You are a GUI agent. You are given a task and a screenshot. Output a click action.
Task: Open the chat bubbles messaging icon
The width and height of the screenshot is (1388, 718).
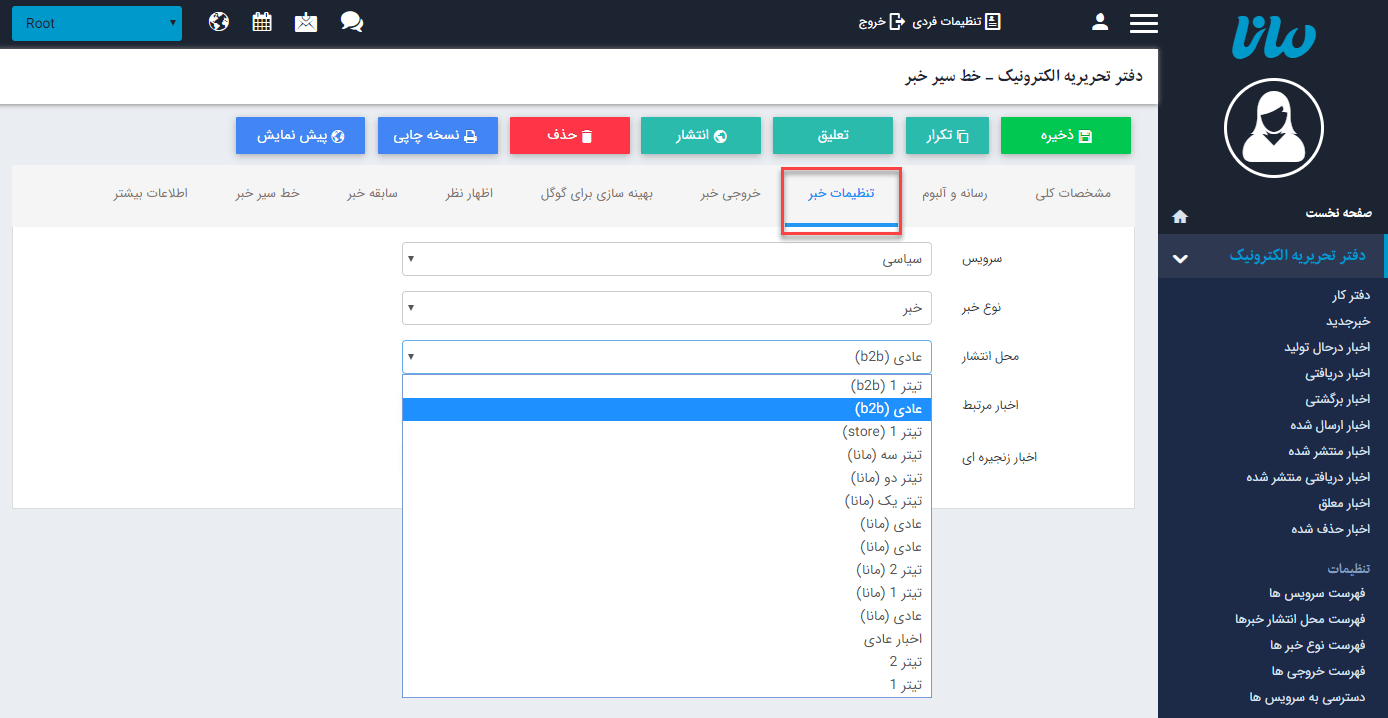(x=350, y=20)
